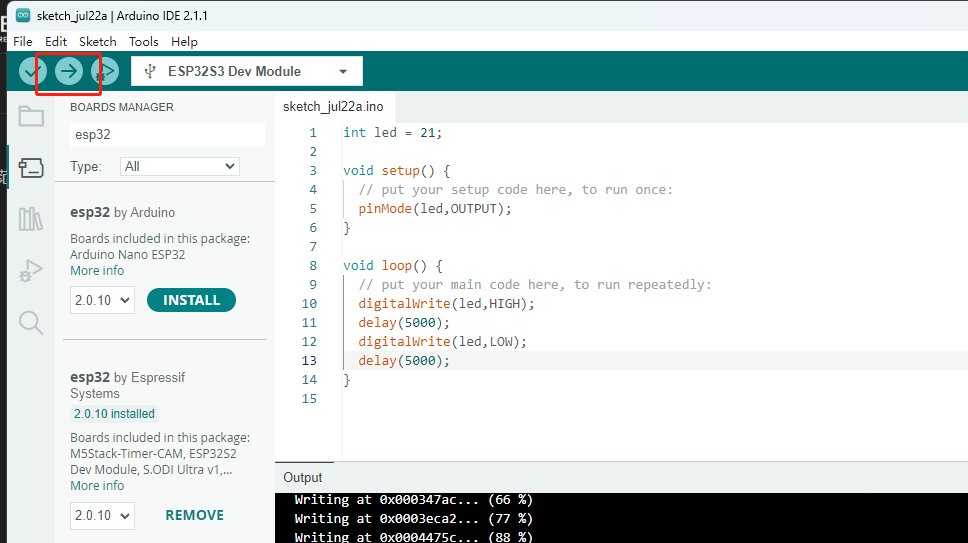Open the Type filter dropdown set to All
The width and height of the screenshot is (968, 543).
[x=180, y=167]
